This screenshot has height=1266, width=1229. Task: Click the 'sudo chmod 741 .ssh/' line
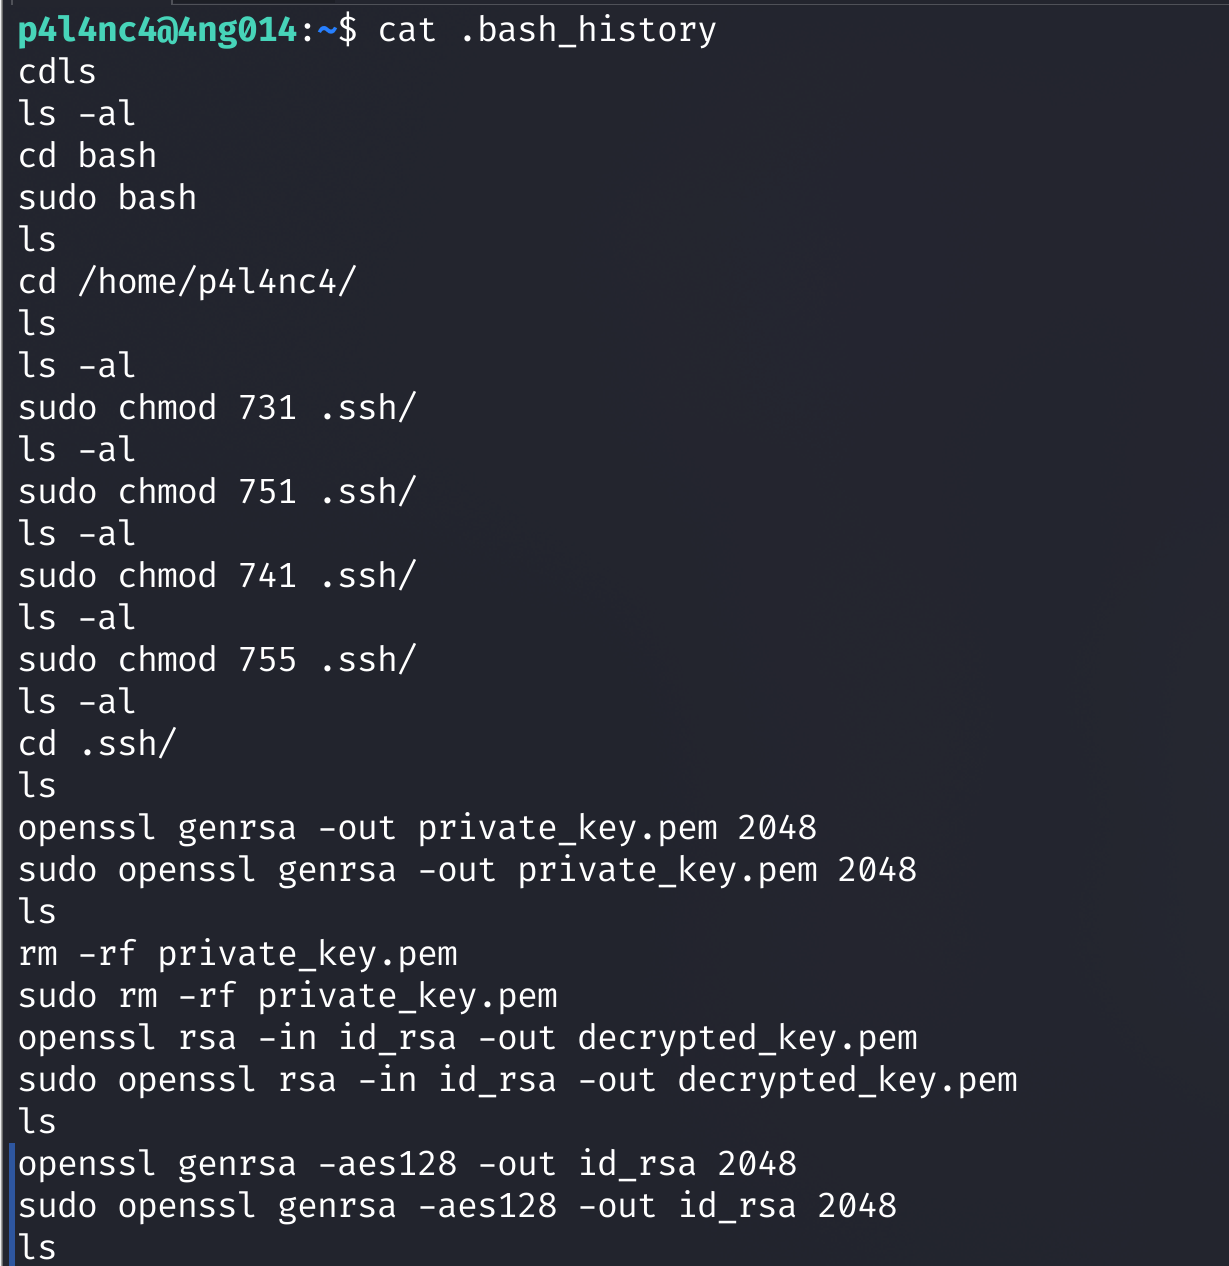point(217,576)
